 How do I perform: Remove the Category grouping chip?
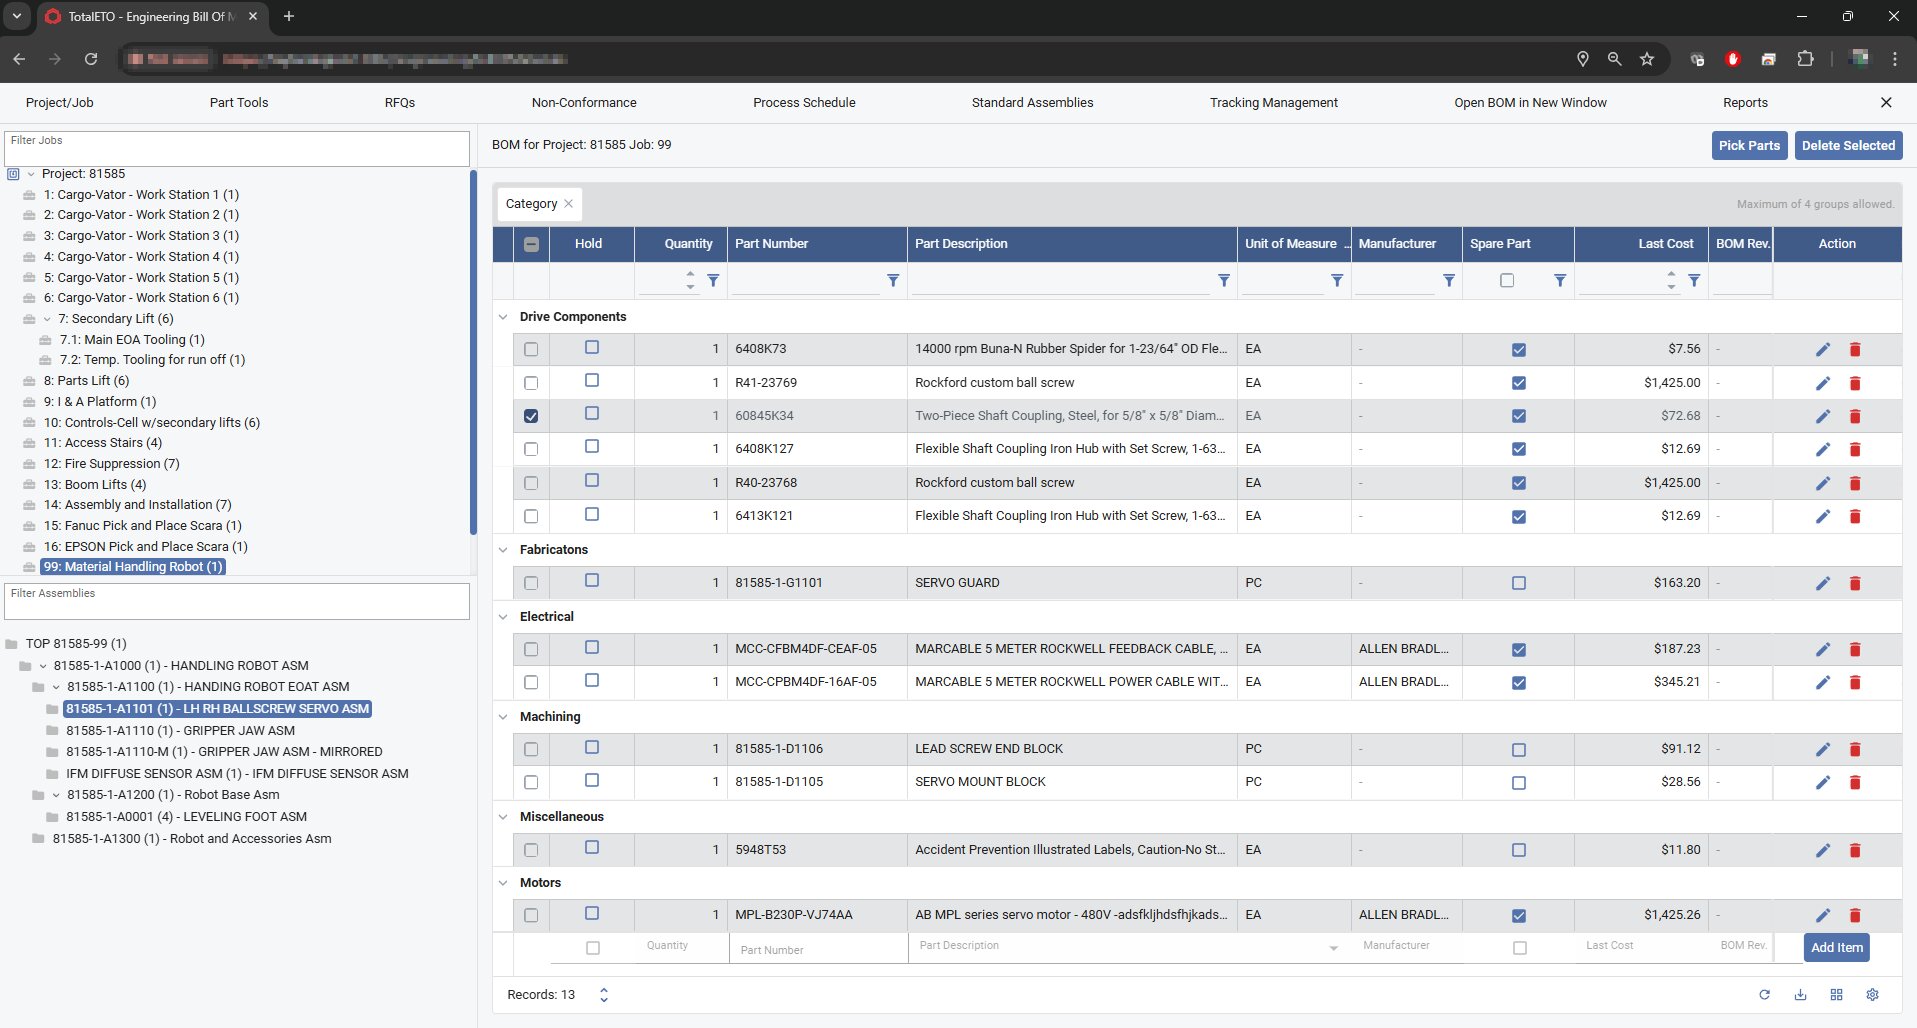pos(568,204)
